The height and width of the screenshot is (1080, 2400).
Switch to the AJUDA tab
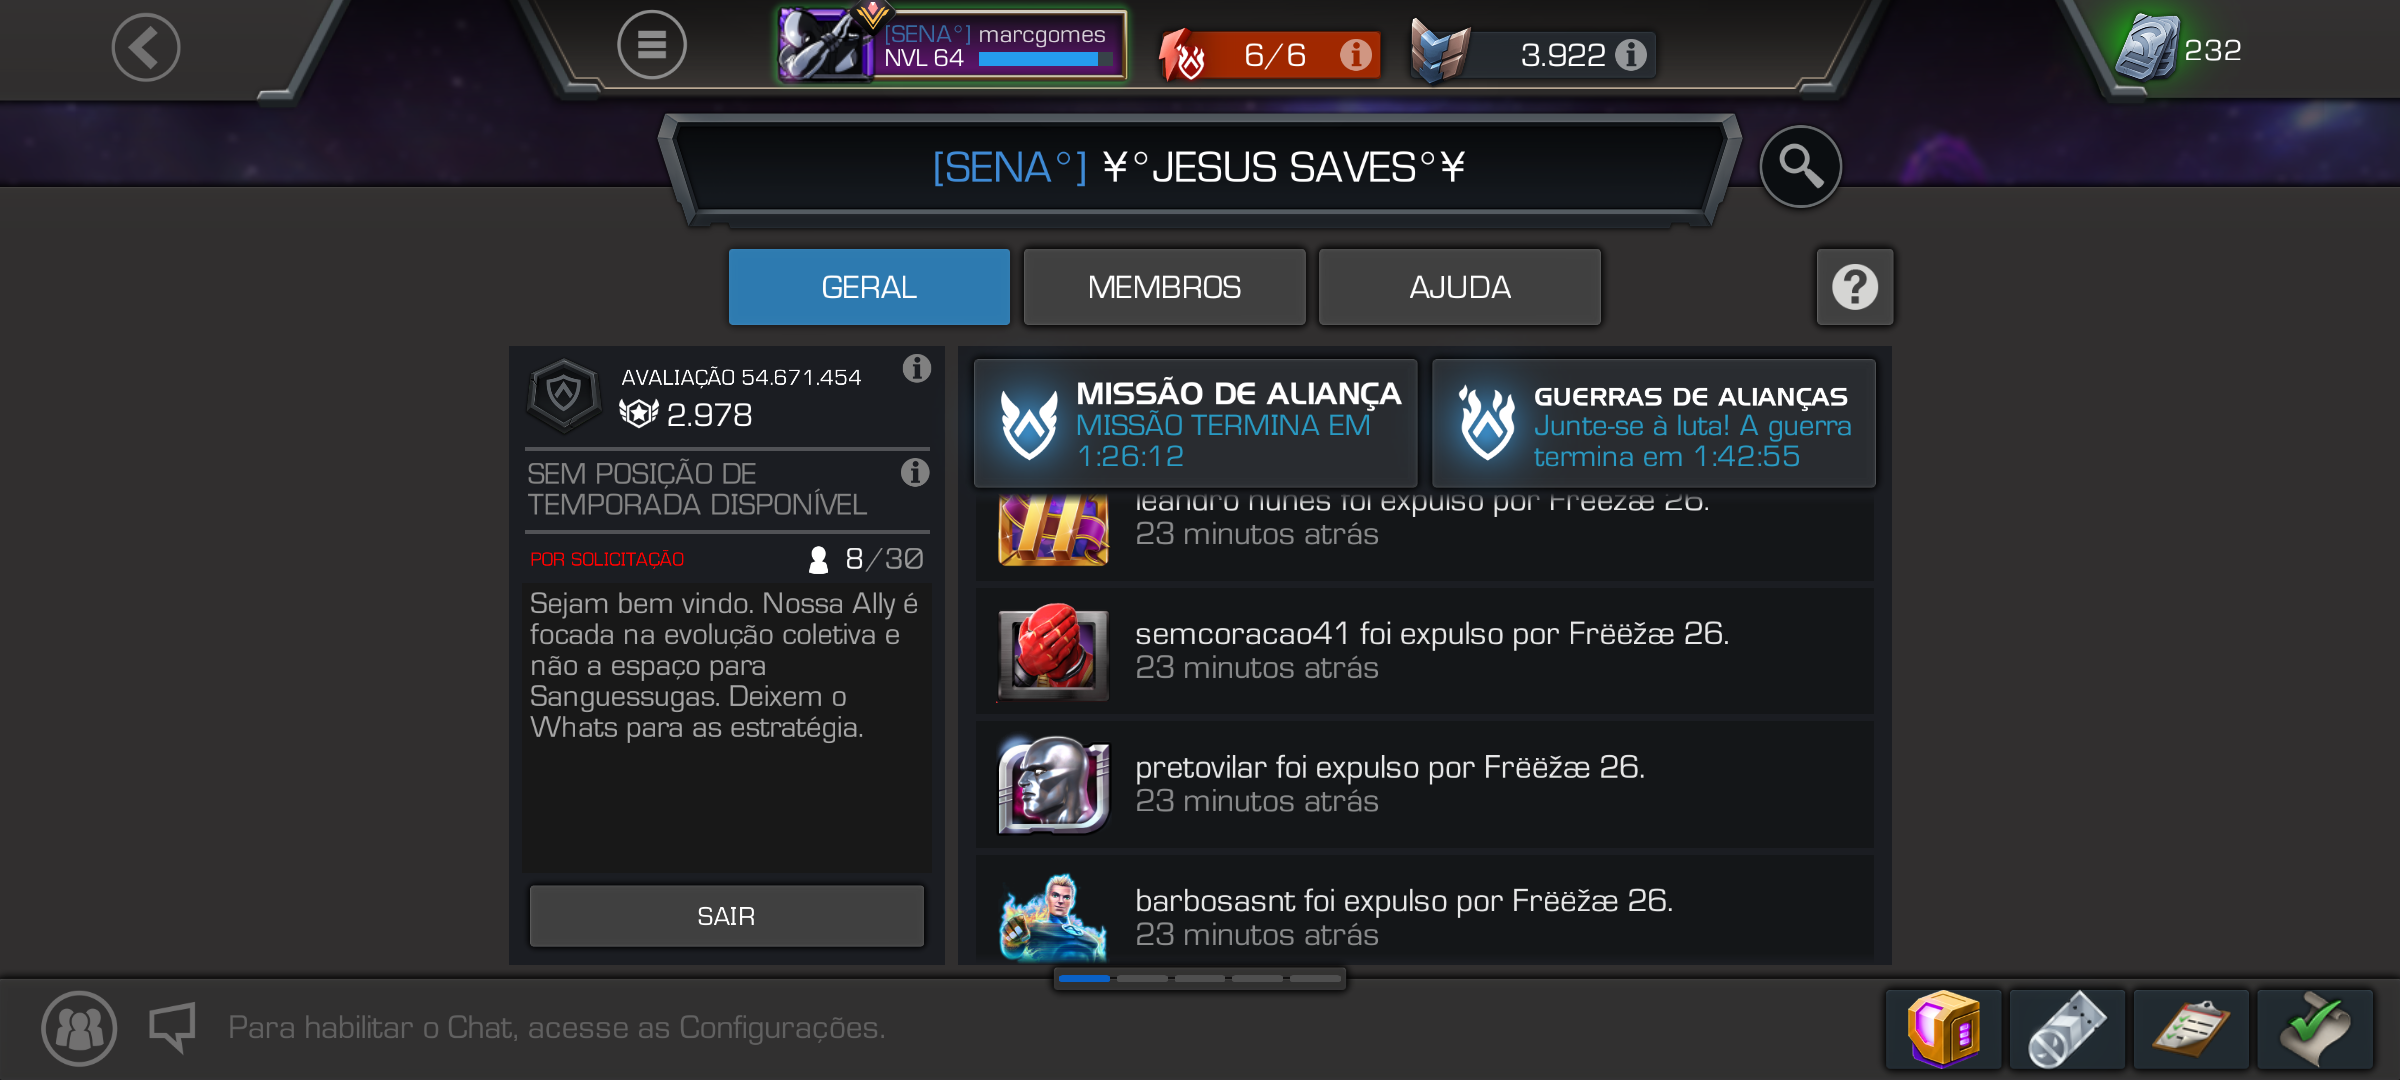(1460, 287)
